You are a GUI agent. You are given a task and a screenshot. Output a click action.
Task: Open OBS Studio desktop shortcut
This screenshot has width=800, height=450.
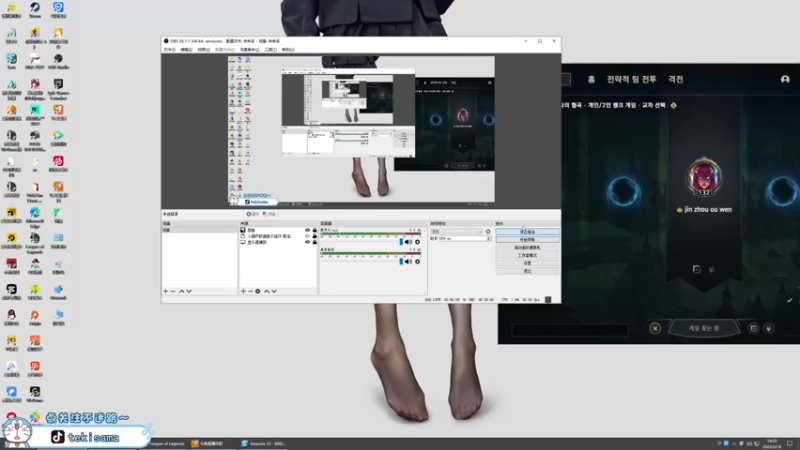[58, 62]
